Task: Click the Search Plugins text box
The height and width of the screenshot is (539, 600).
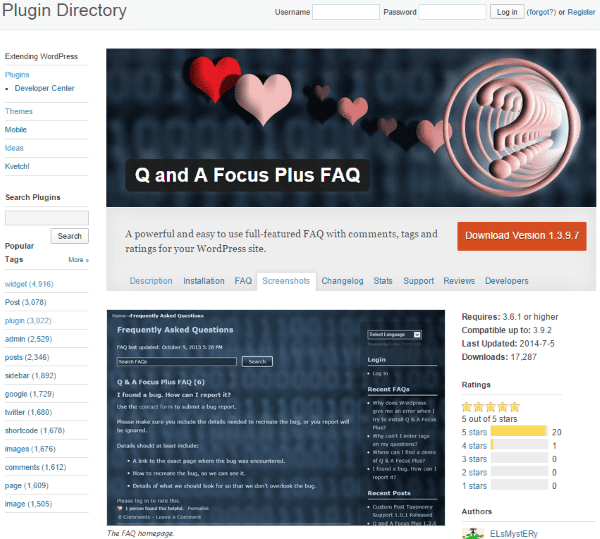Action: coord(47,218)
